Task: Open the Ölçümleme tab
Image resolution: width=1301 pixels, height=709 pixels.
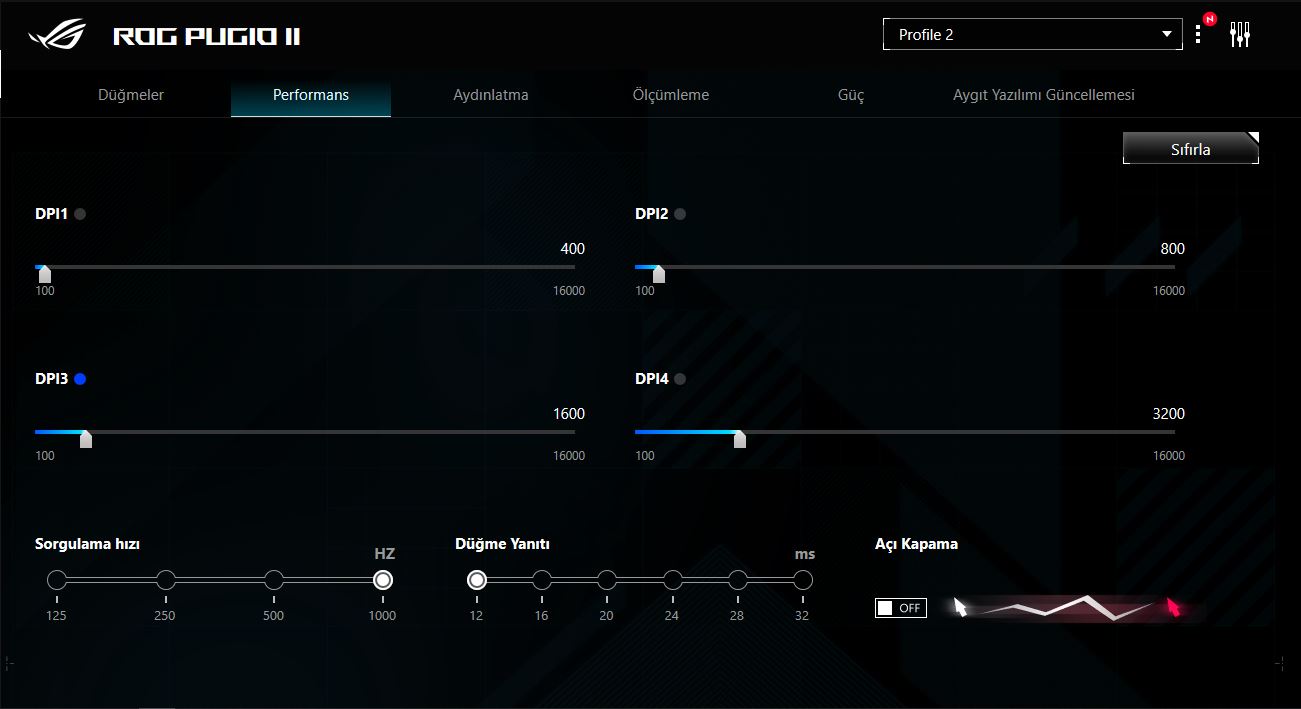Action: click(x=671, y=95)
